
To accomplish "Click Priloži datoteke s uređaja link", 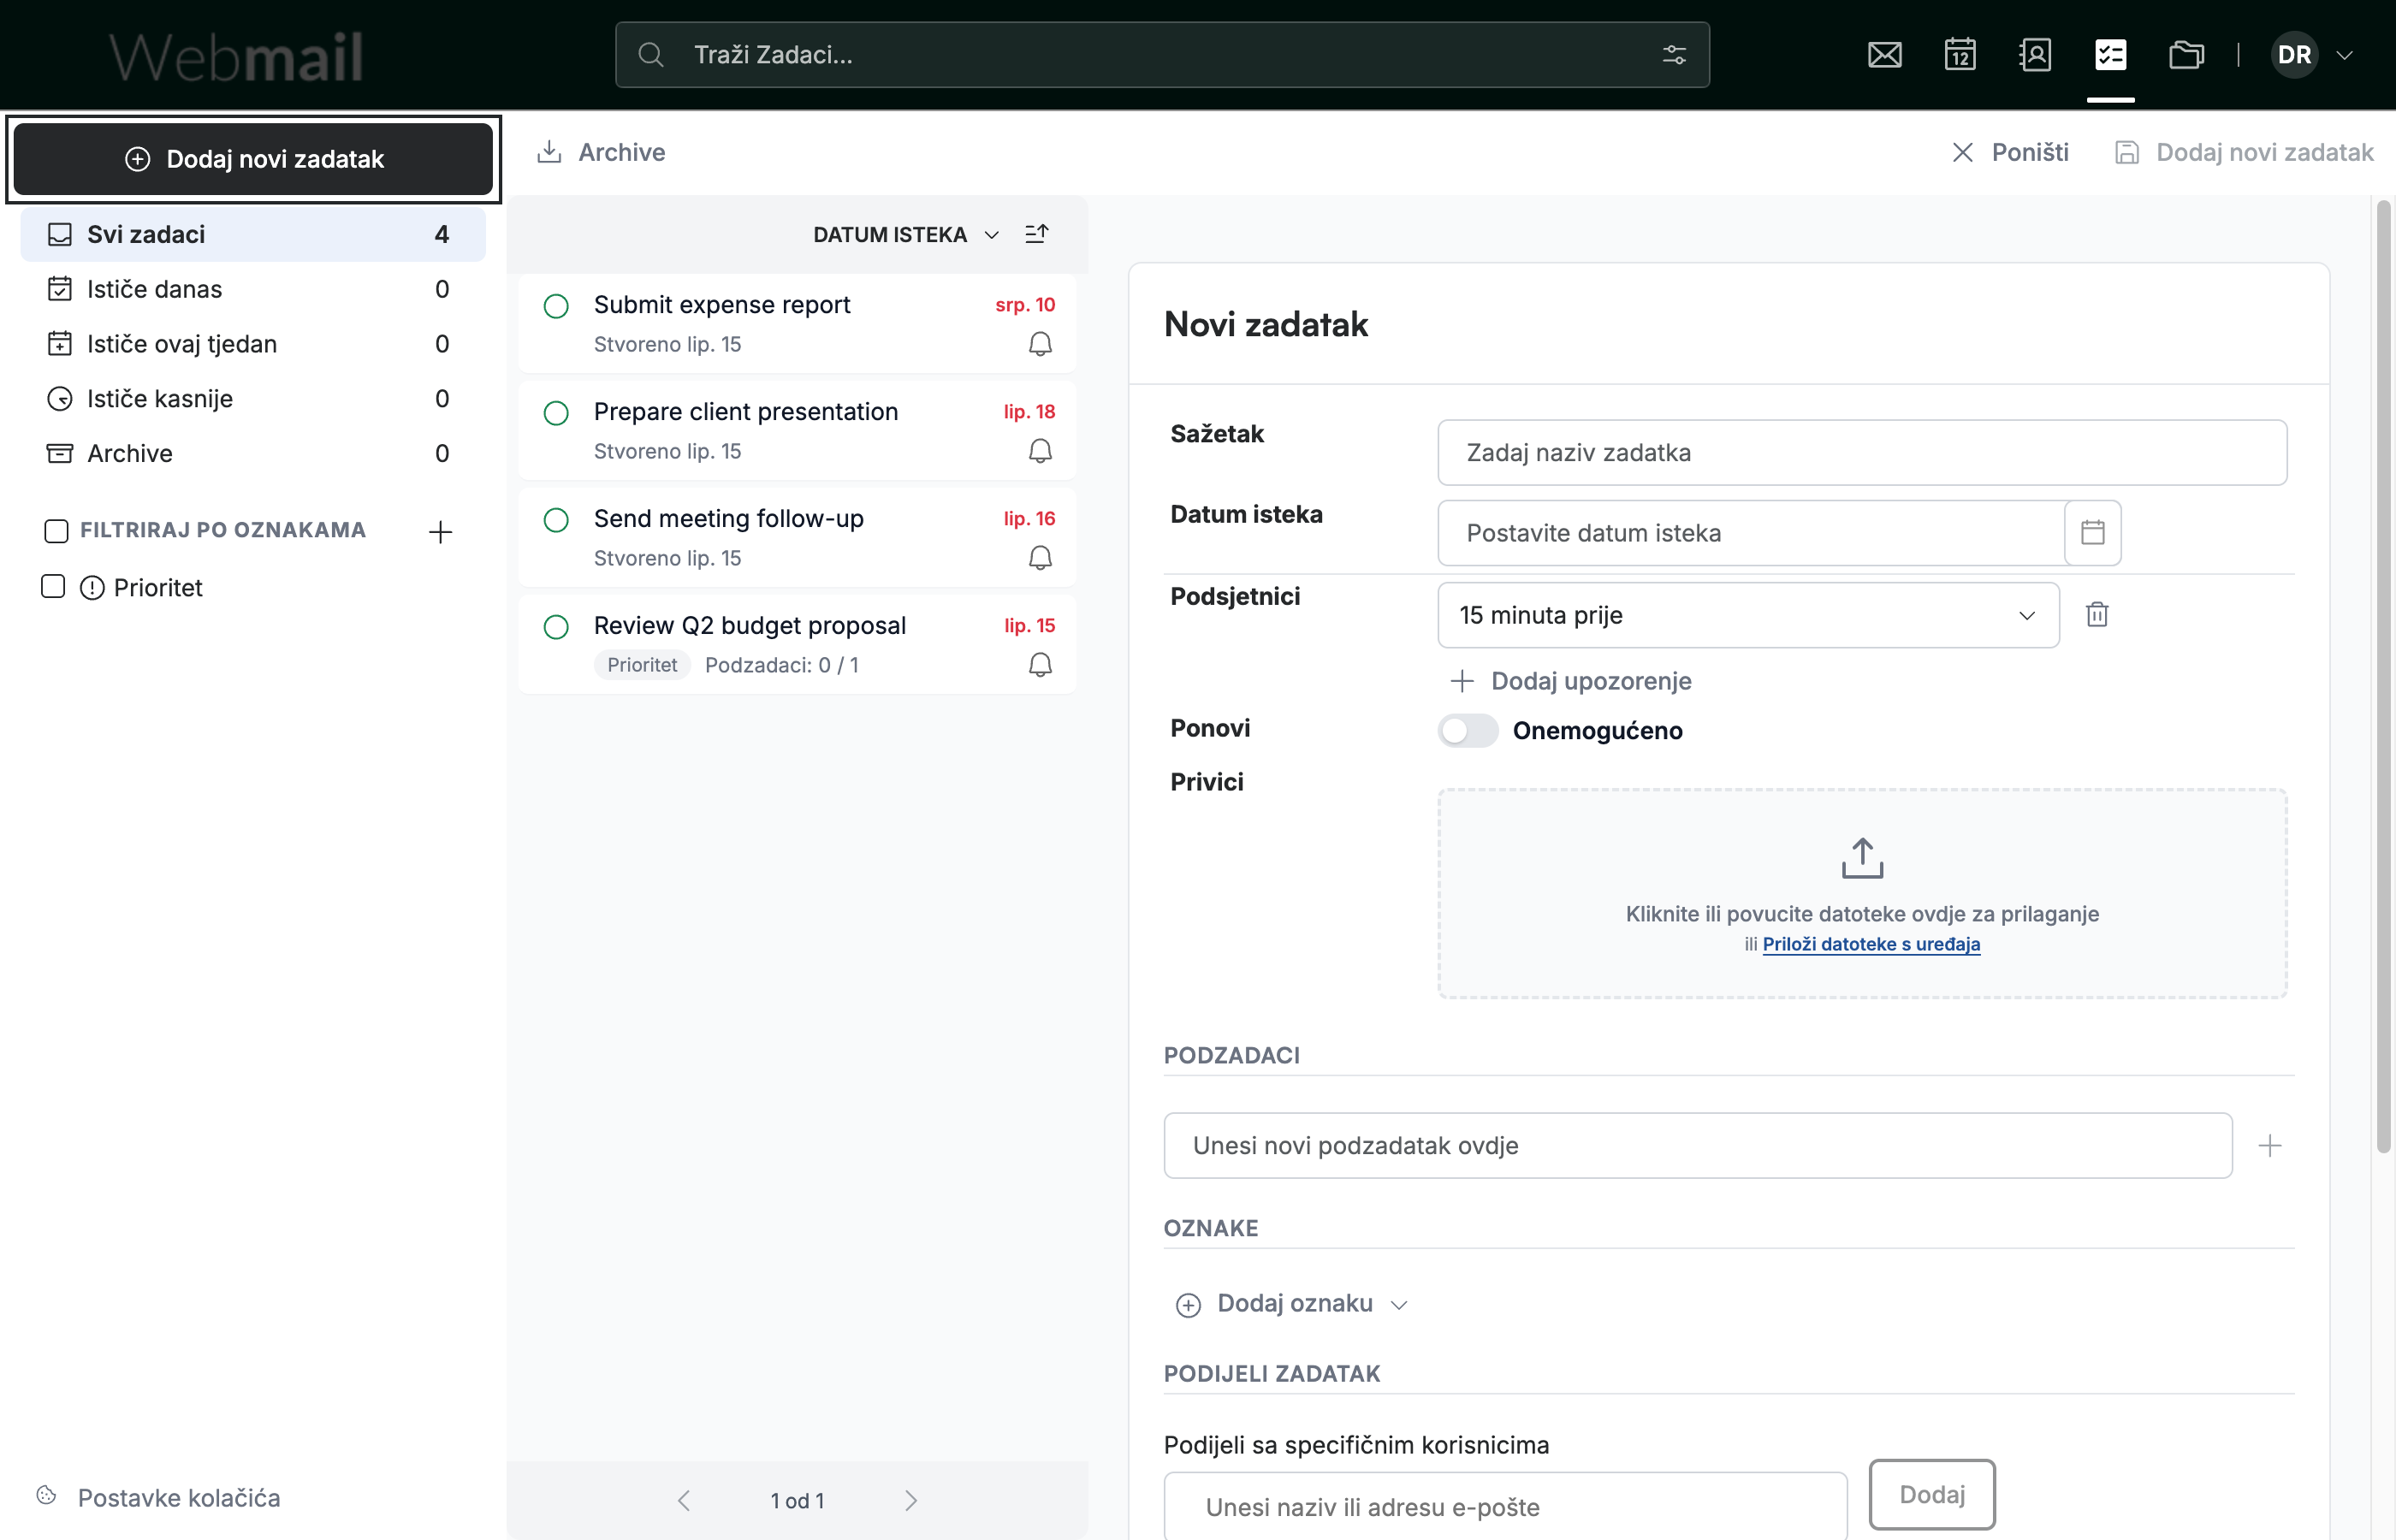I will pyautogui.click(x=1870, y=943).
